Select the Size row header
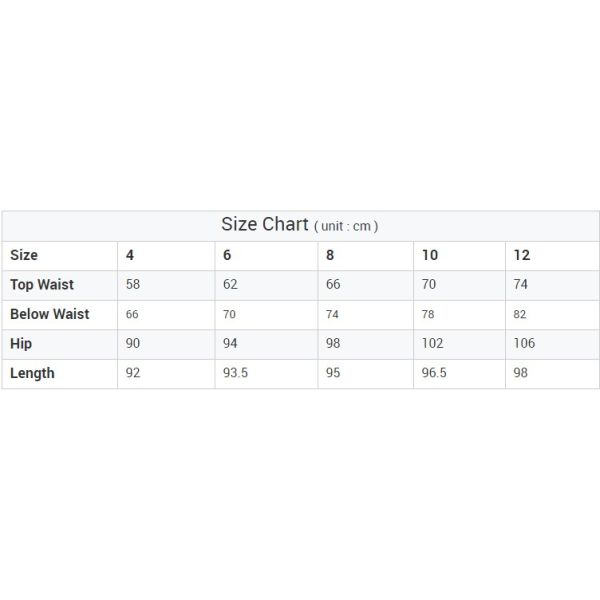The width and height of the screenshot is (600, 600). [x=24, y=255]
